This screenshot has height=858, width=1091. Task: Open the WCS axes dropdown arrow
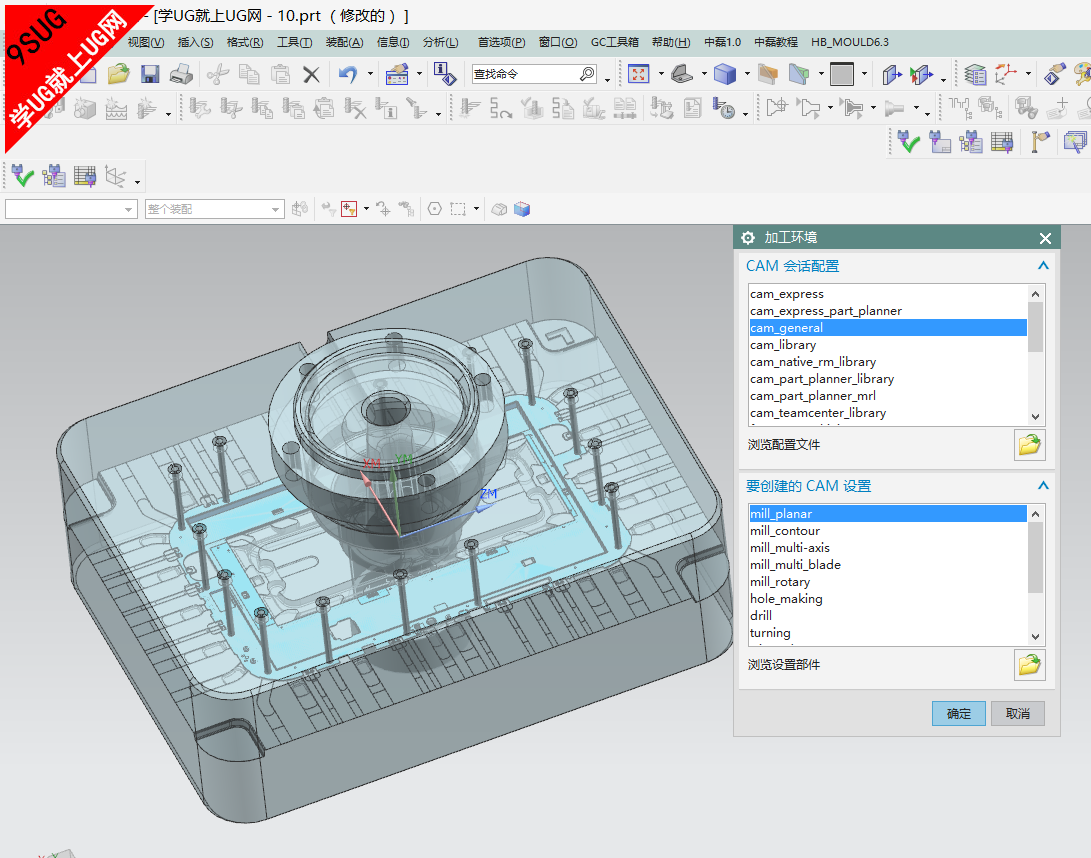1028,74
